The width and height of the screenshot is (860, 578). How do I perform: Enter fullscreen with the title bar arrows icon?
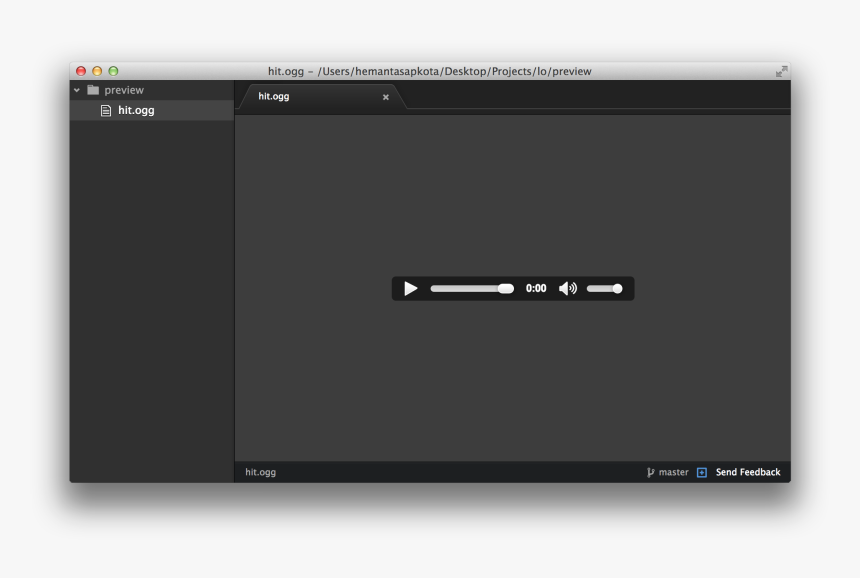(x=782, y=71)
